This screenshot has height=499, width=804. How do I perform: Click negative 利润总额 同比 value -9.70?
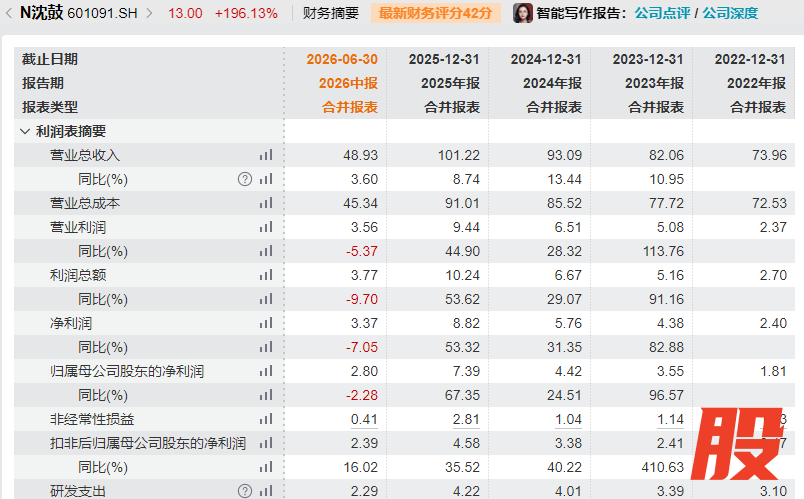pyautogui.click(x=362, y=299)
